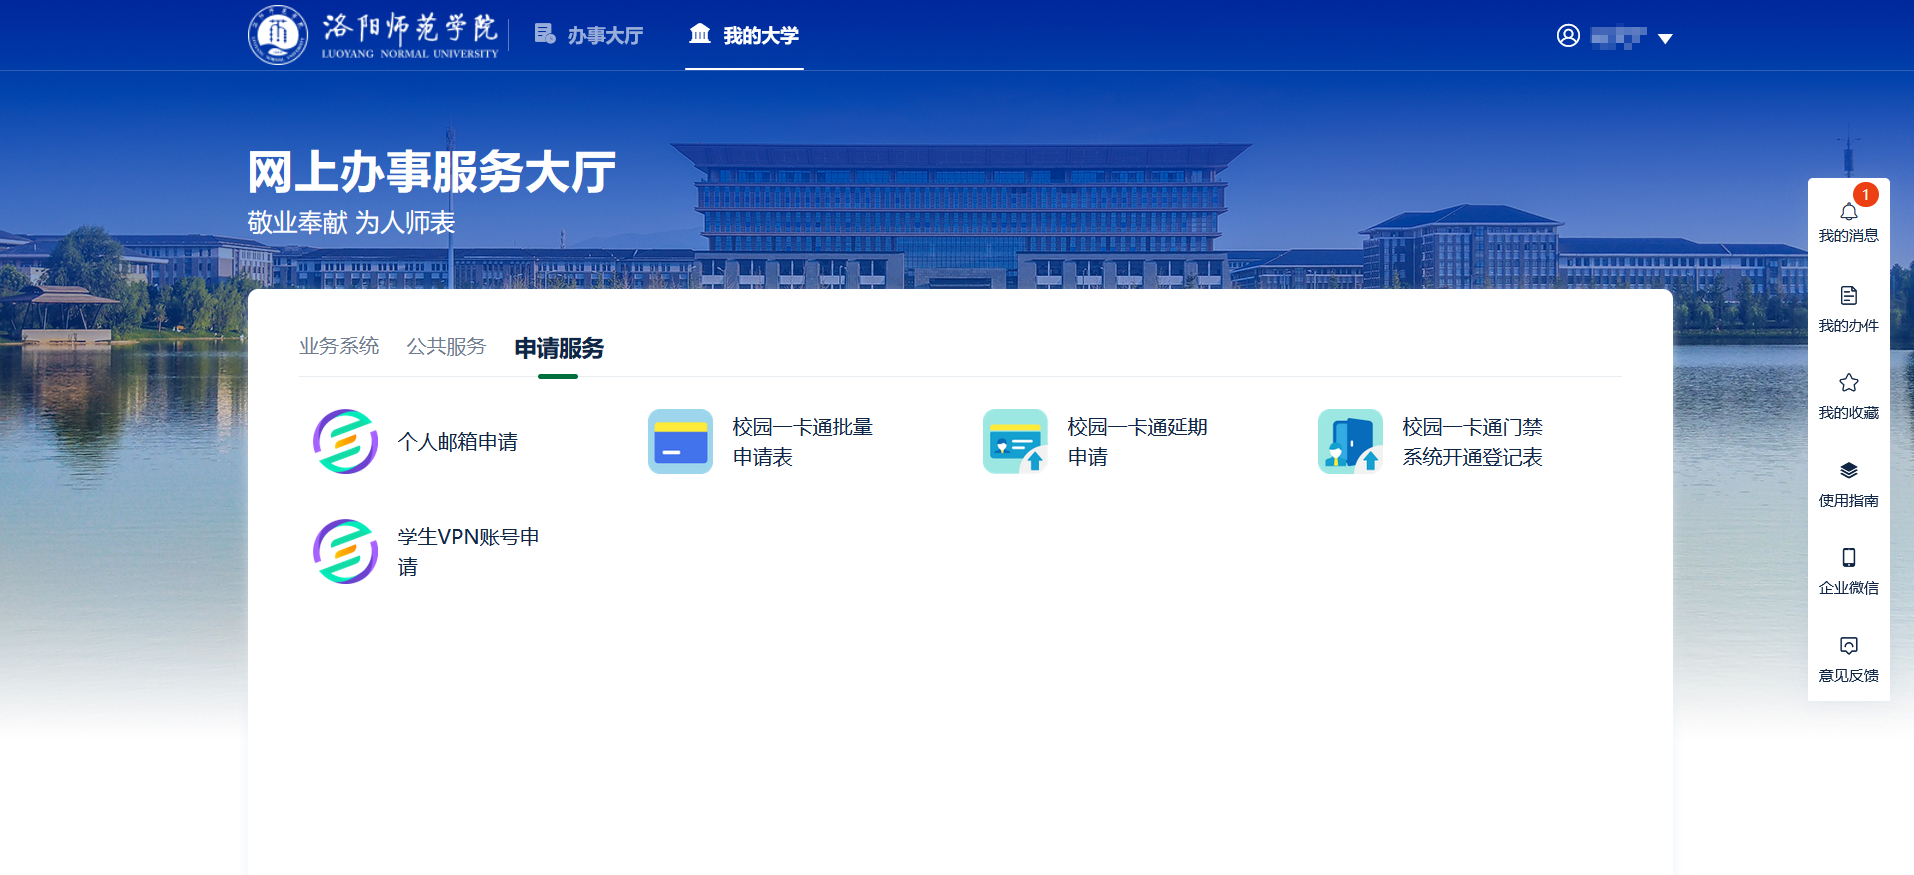The width and height of the screenshot is (1914, 875).
Task: Click the 校园一卡通门禁系统开通登记表 door icon
Action: coord(1350,441)
